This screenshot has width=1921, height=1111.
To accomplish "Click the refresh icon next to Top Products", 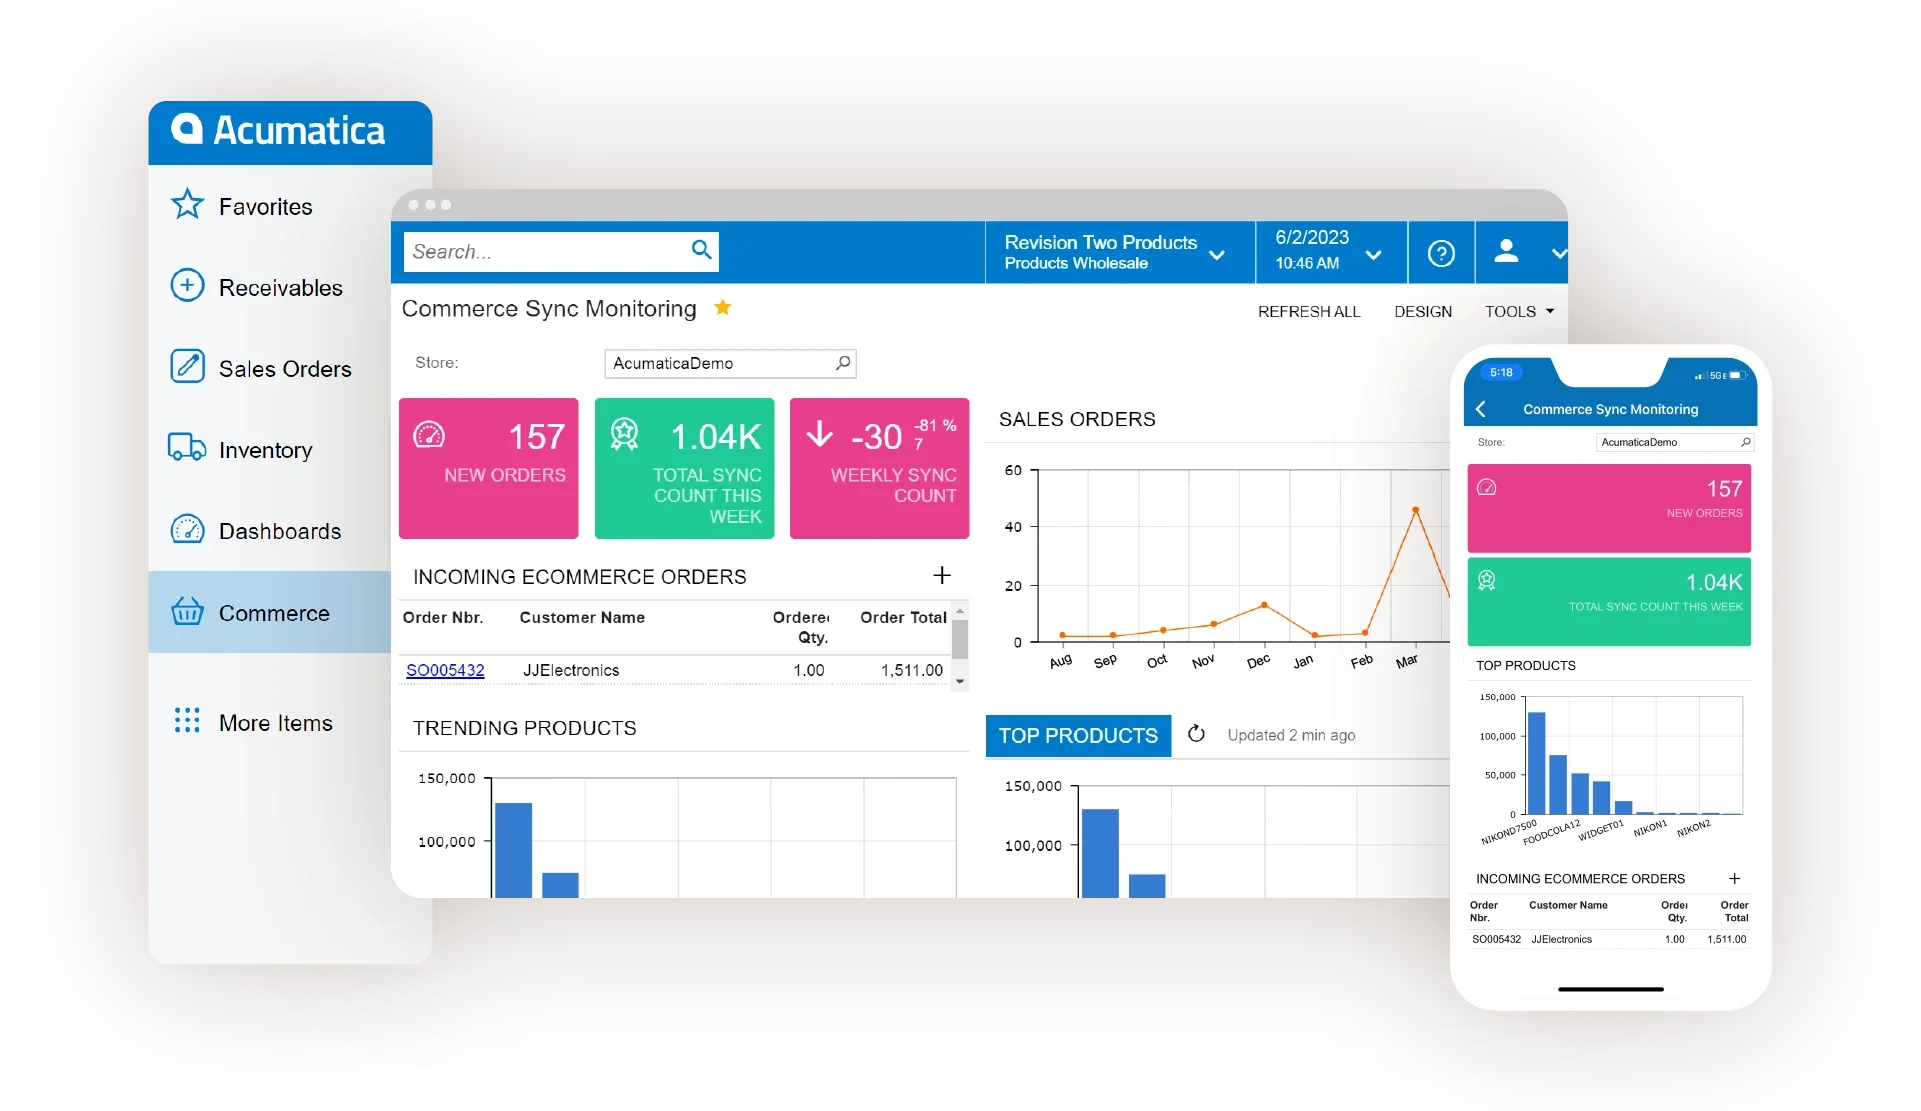I will (1195, 735).
